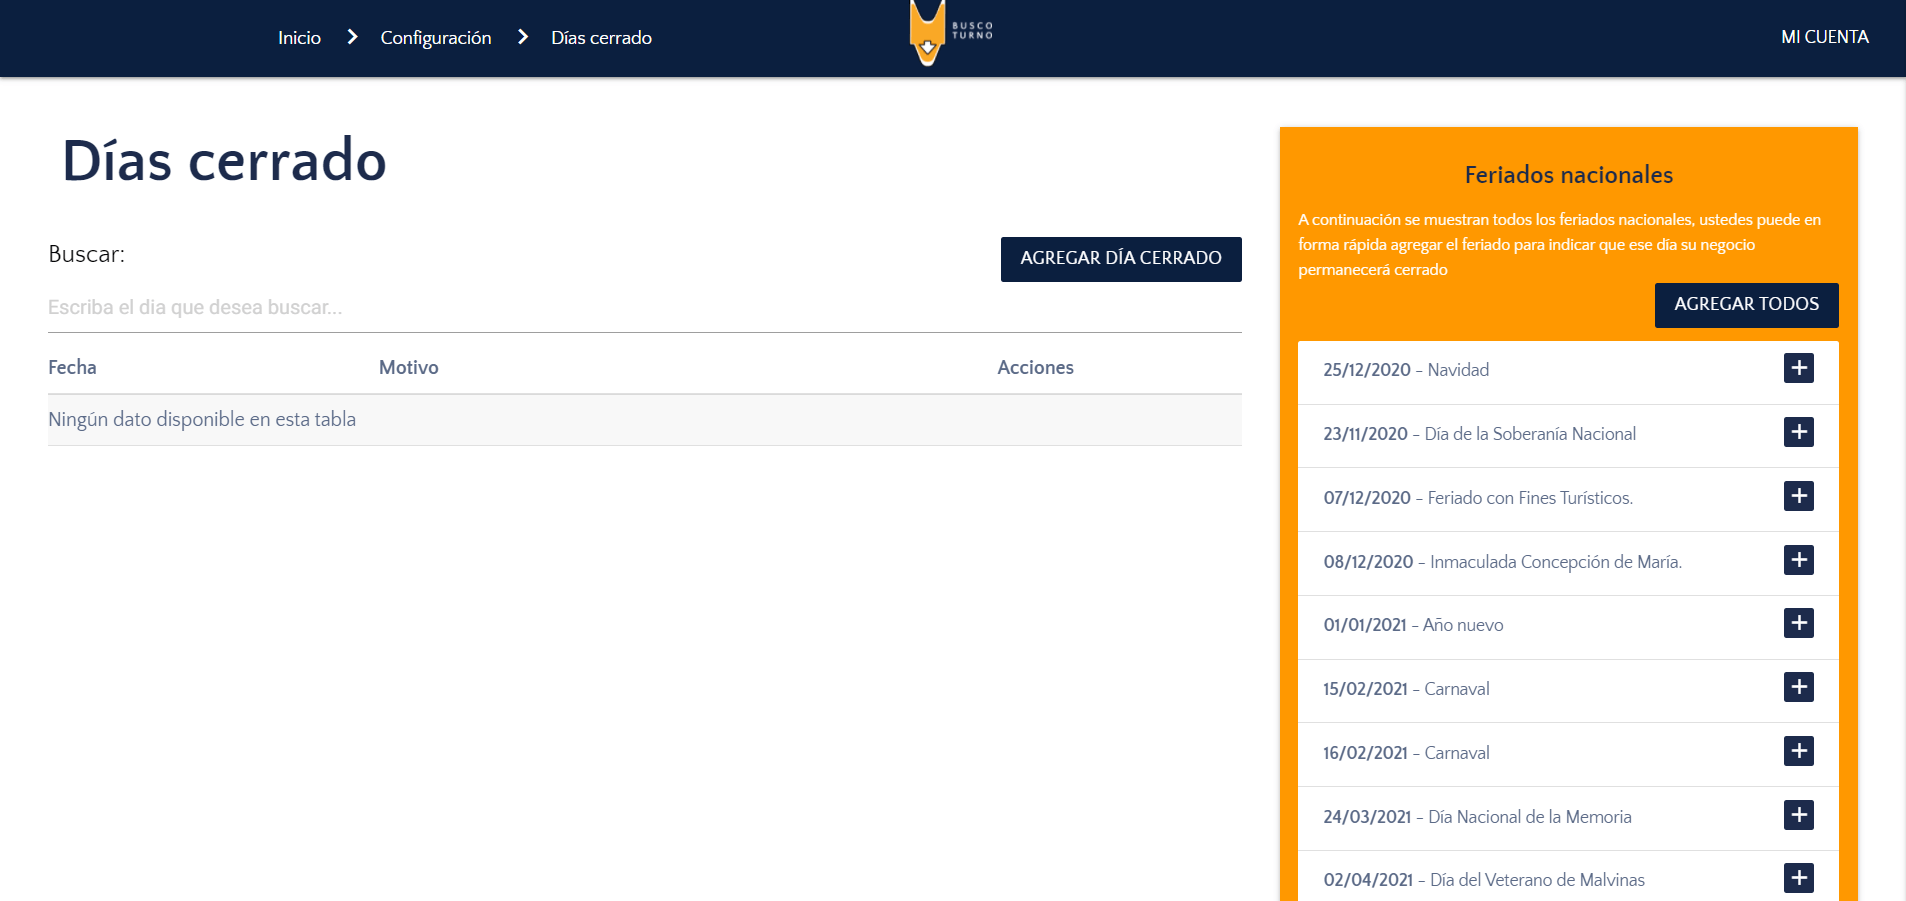Select the Días cerrado breadcrumb item
1906x901 pixels.
coord(601,38)
